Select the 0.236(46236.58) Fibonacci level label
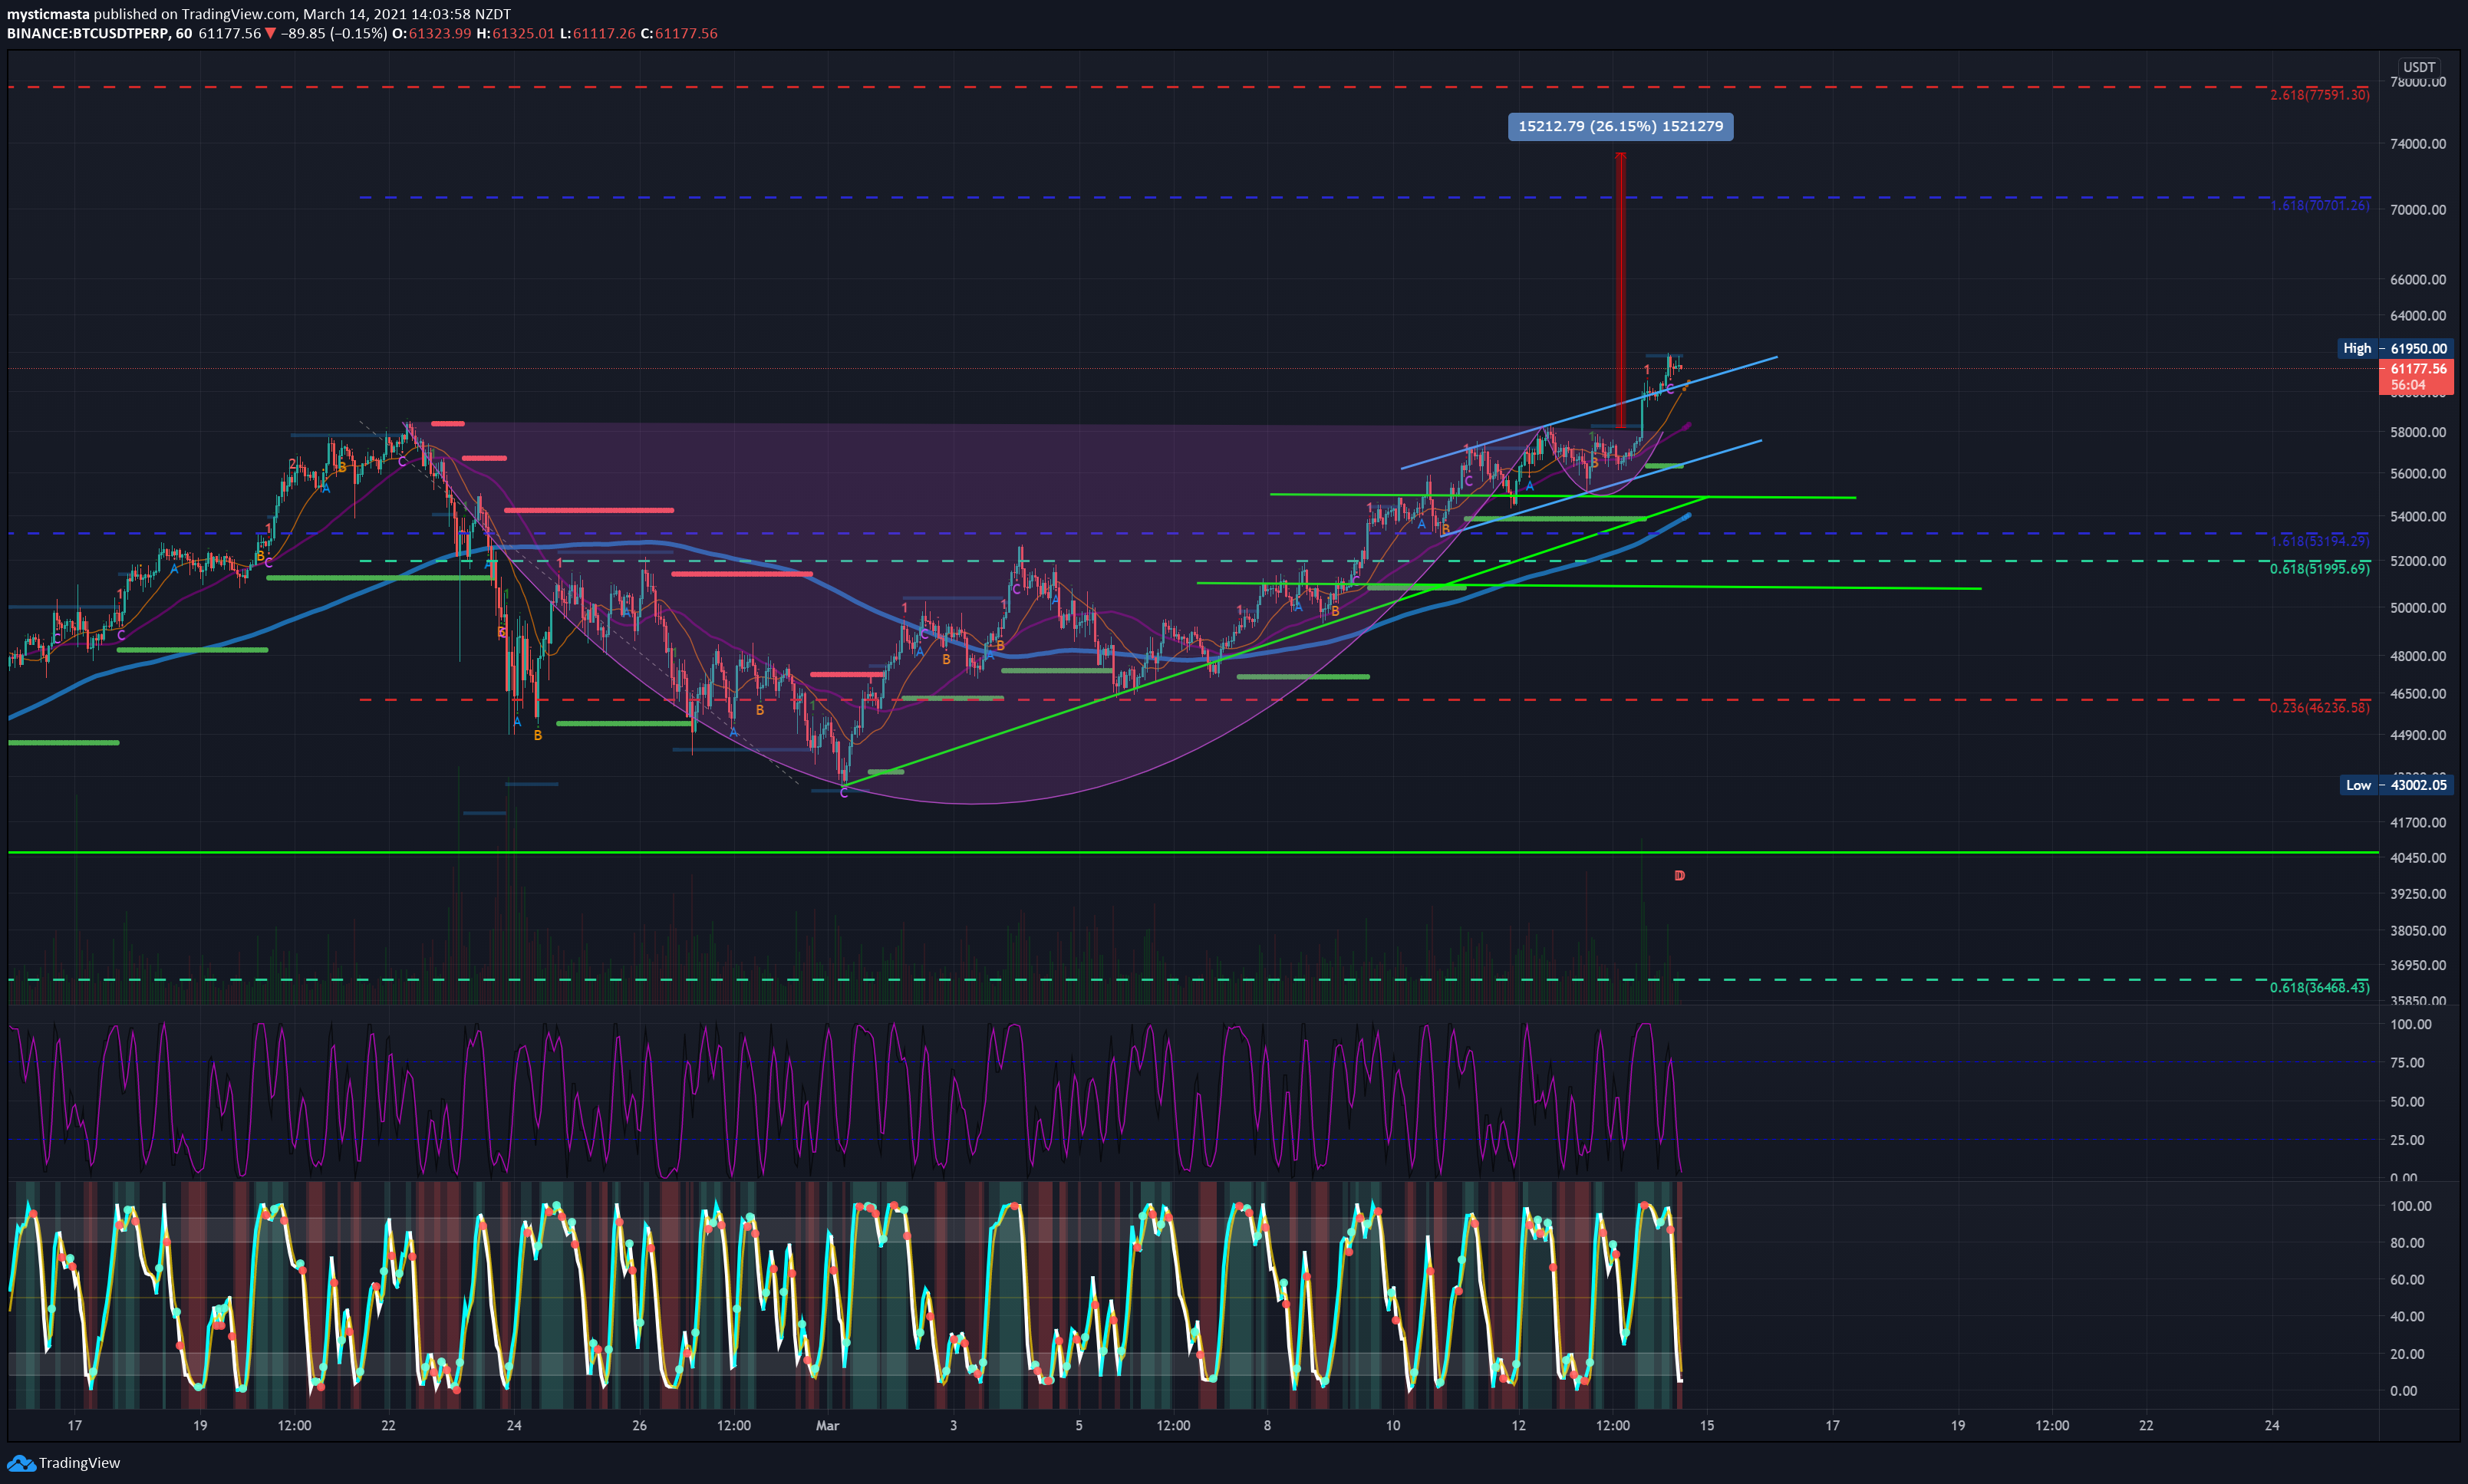Screen dimensions: 2468x1484 coord(2319,707)
